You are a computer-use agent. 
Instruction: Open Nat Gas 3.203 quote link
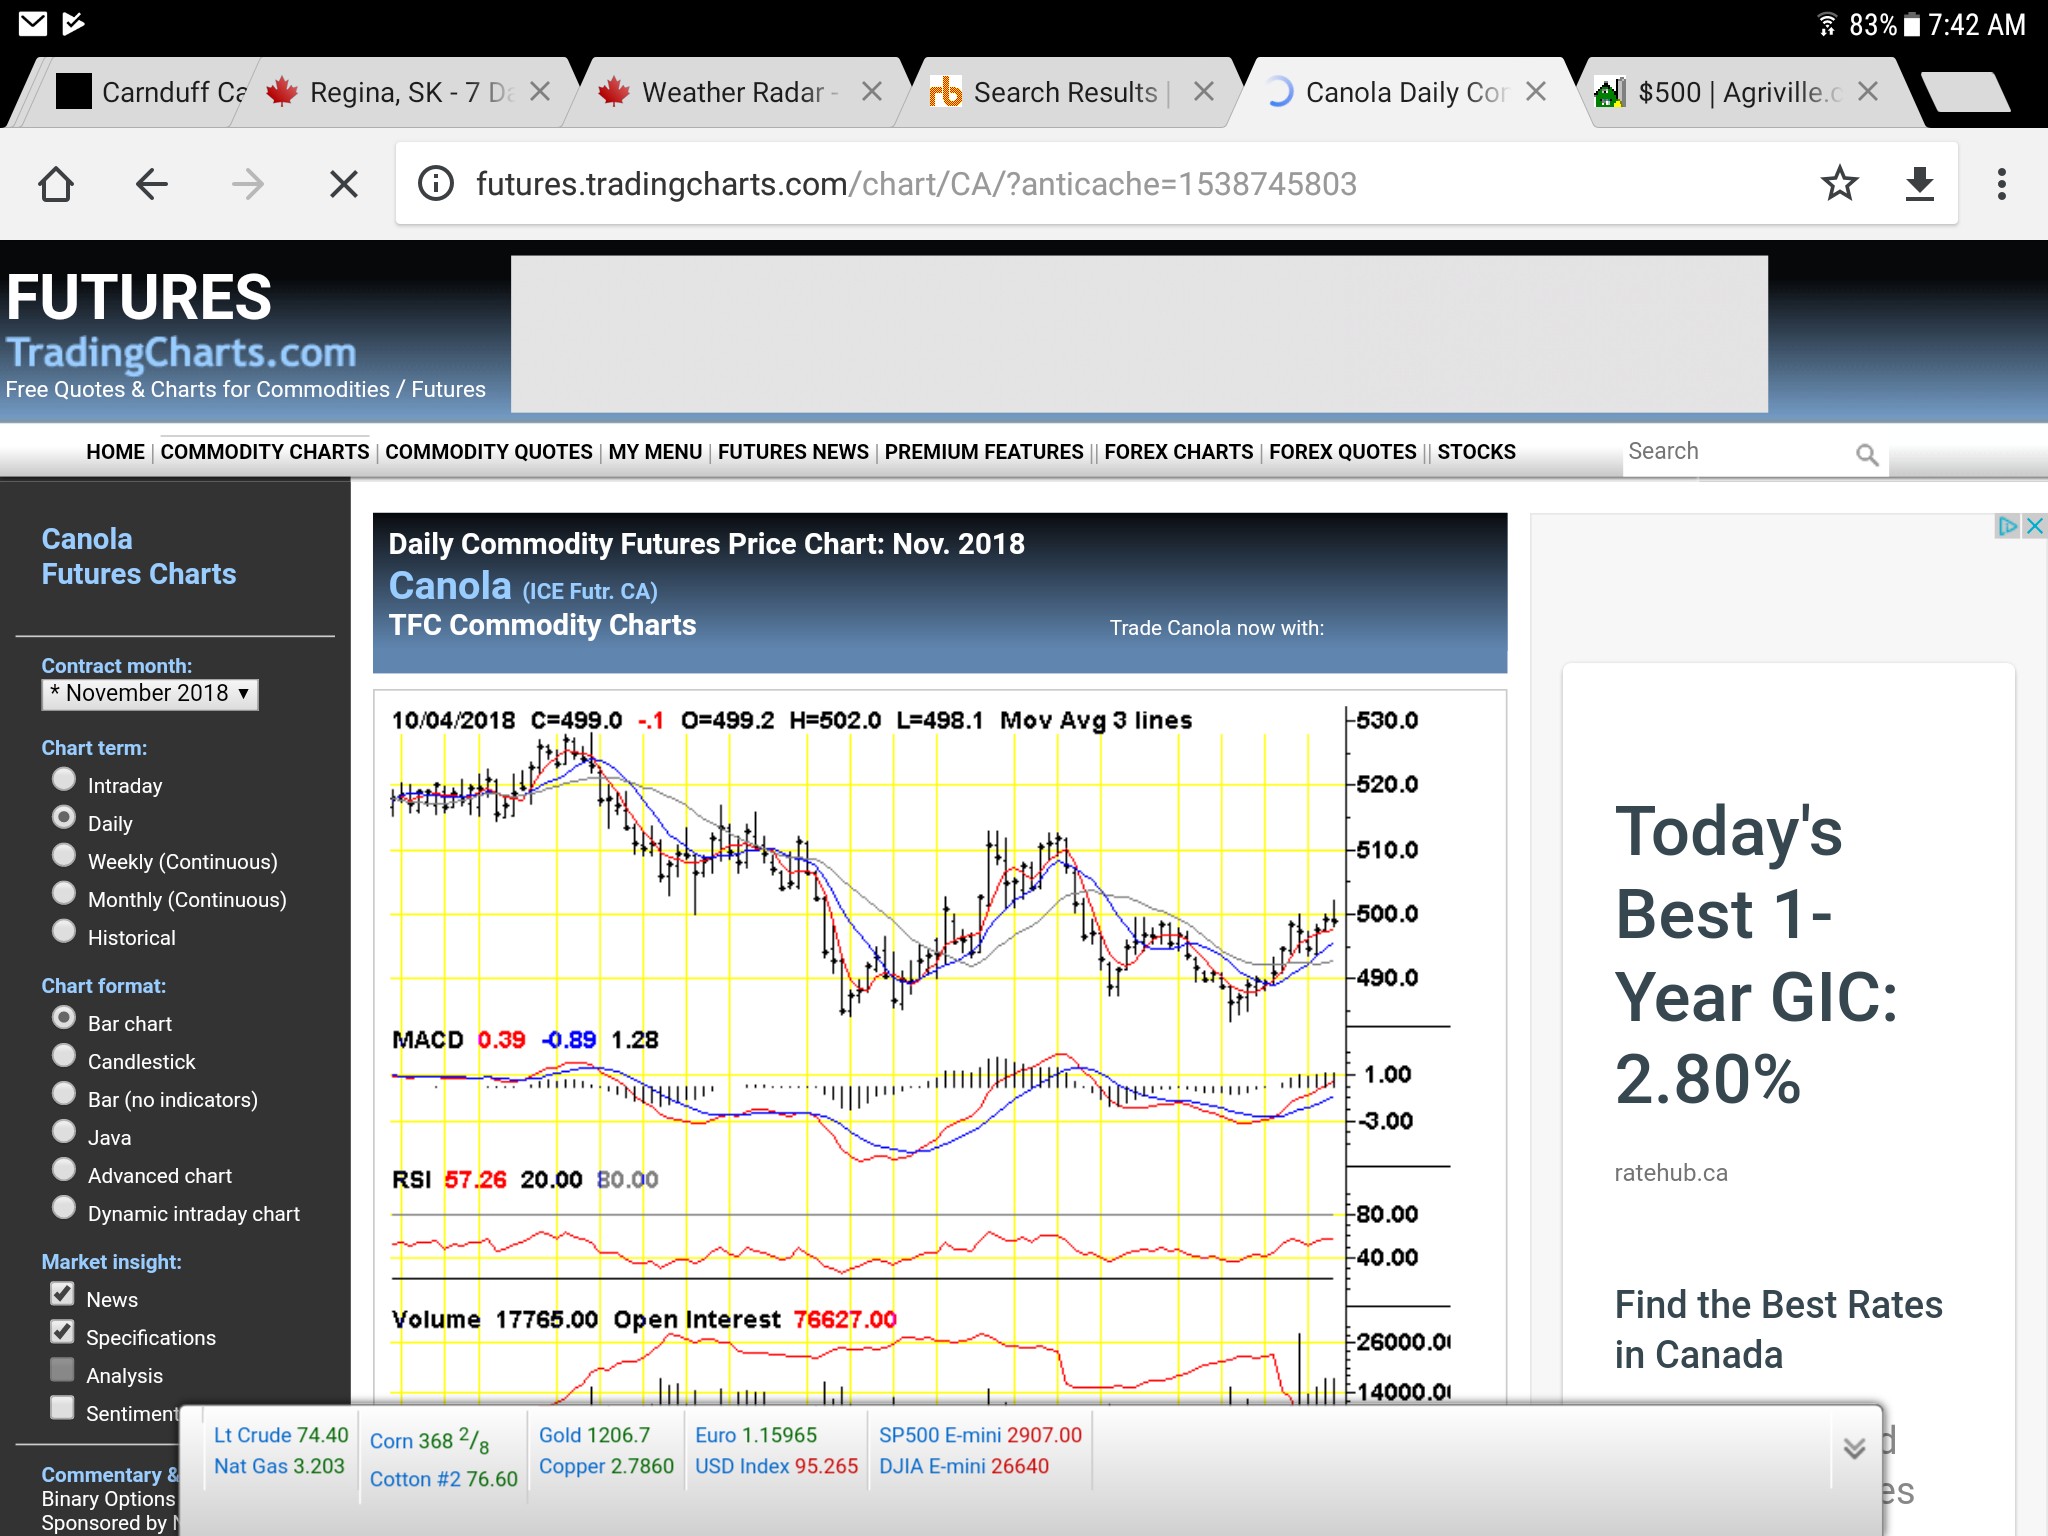(x=279, y=1466)
